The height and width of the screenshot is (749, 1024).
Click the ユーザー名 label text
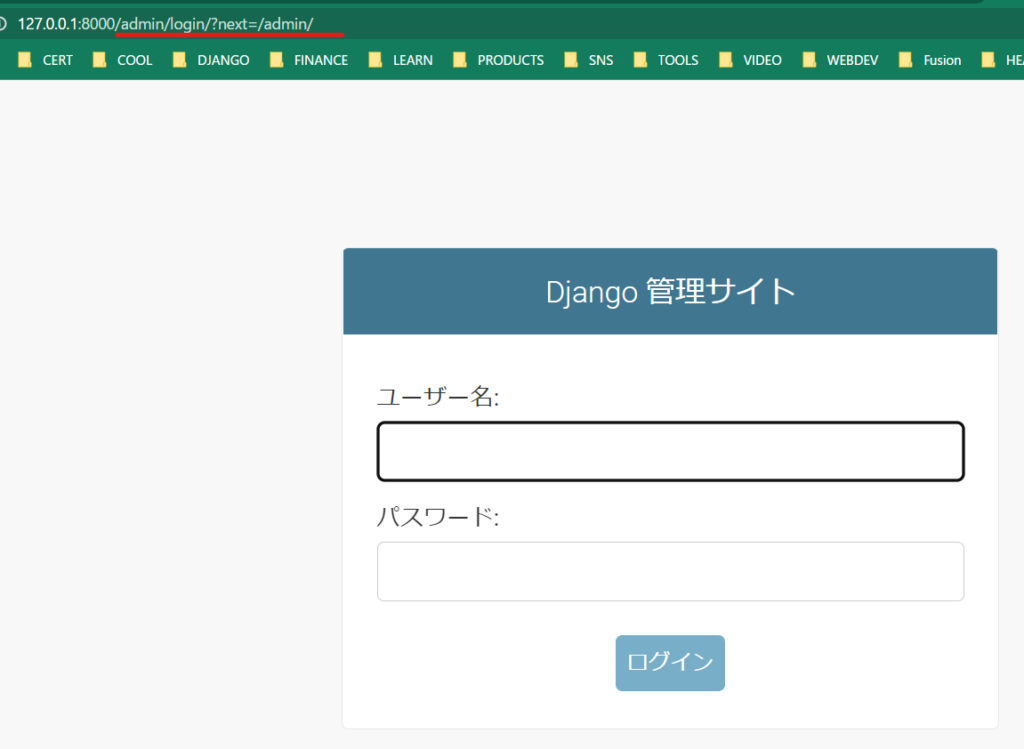click(438, 396)
